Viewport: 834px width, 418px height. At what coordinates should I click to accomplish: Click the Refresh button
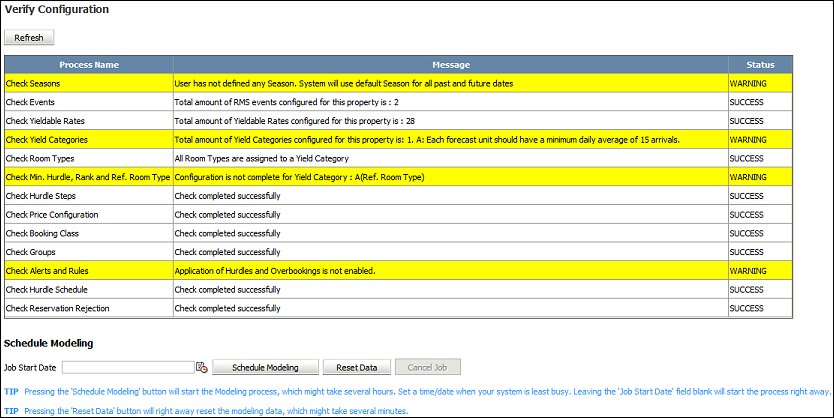[x=29, y=37]
